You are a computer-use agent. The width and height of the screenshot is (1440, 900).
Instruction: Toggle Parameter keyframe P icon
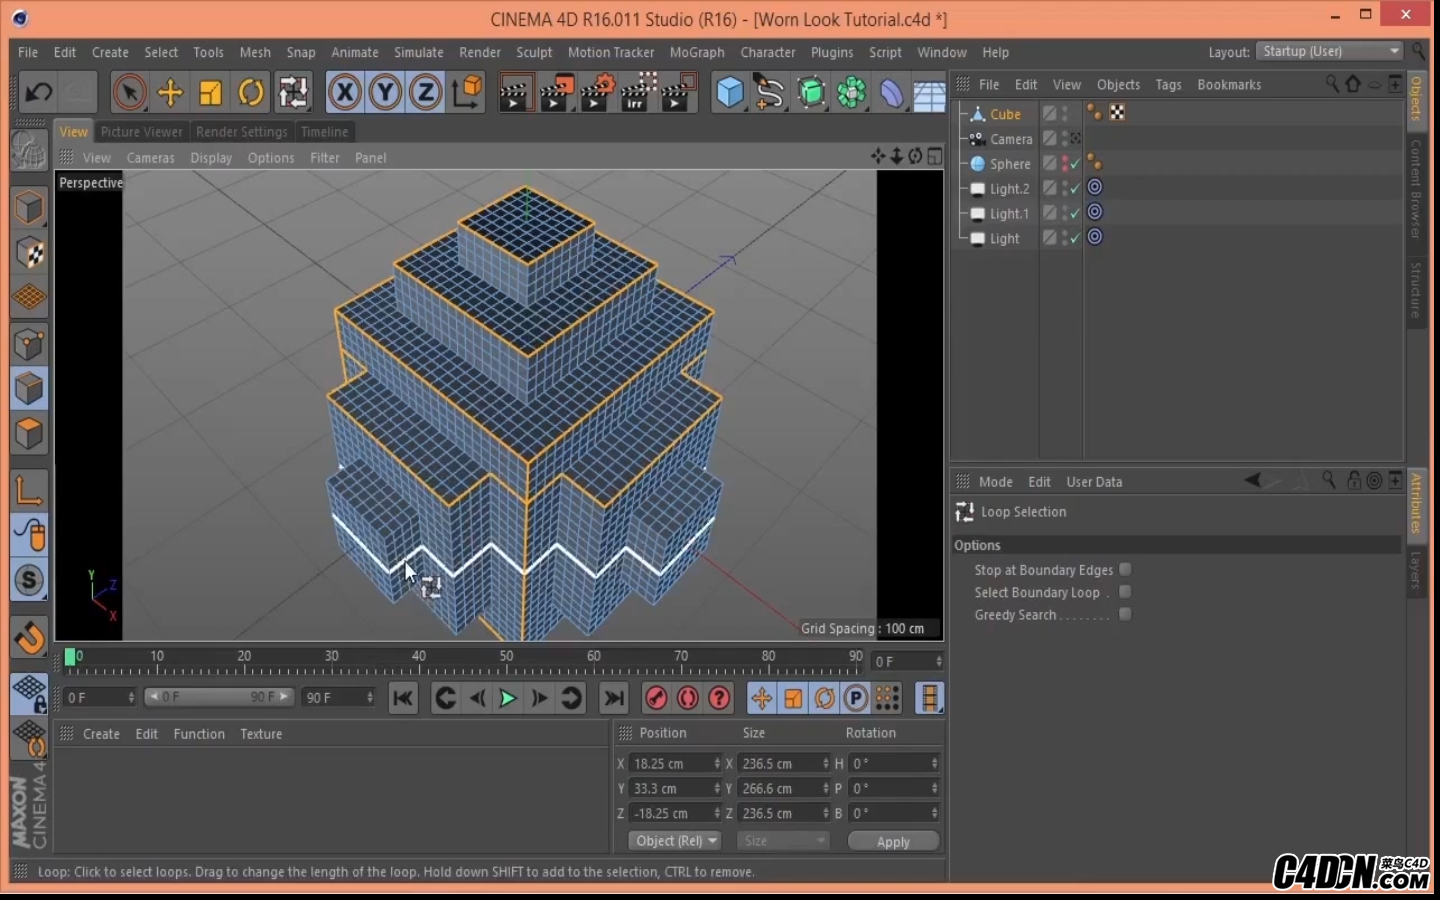tap(856, 698)
